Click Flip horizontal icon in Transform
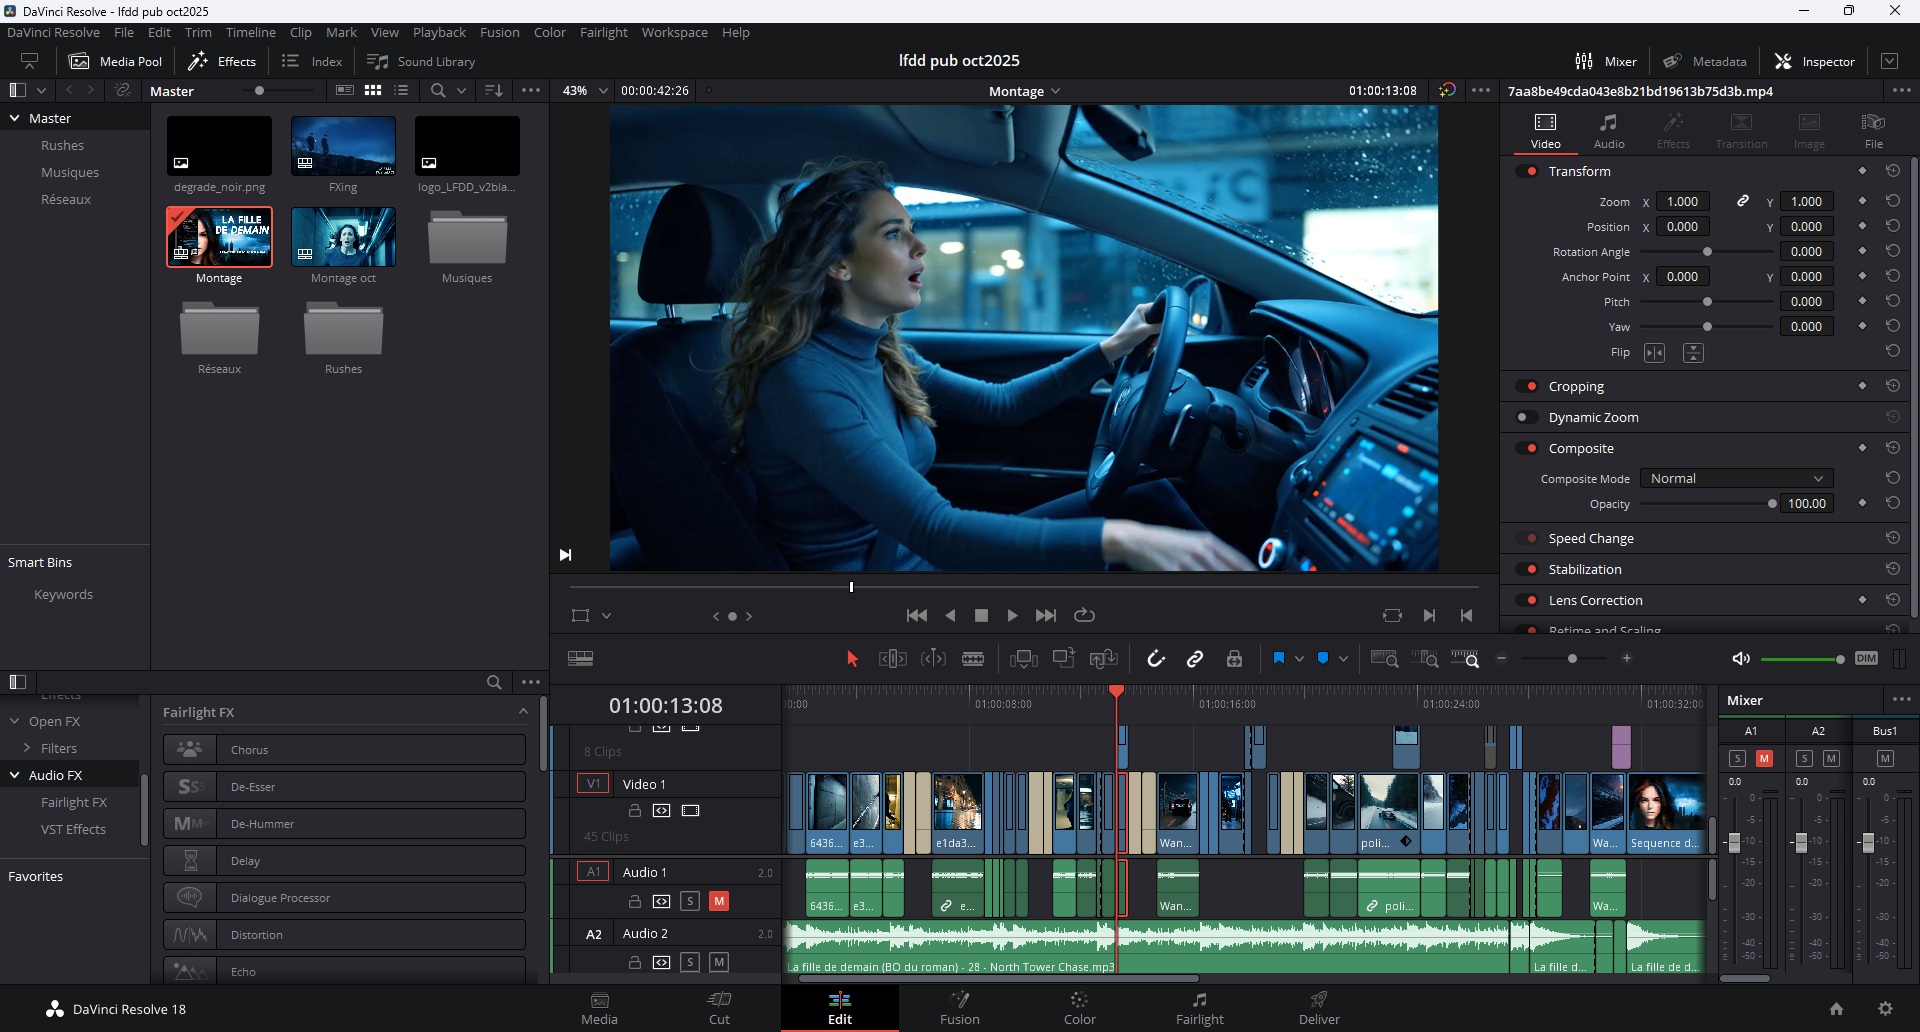Image resolution: width=1920 pixels, height=1032 pixels. pos(1655,353)
